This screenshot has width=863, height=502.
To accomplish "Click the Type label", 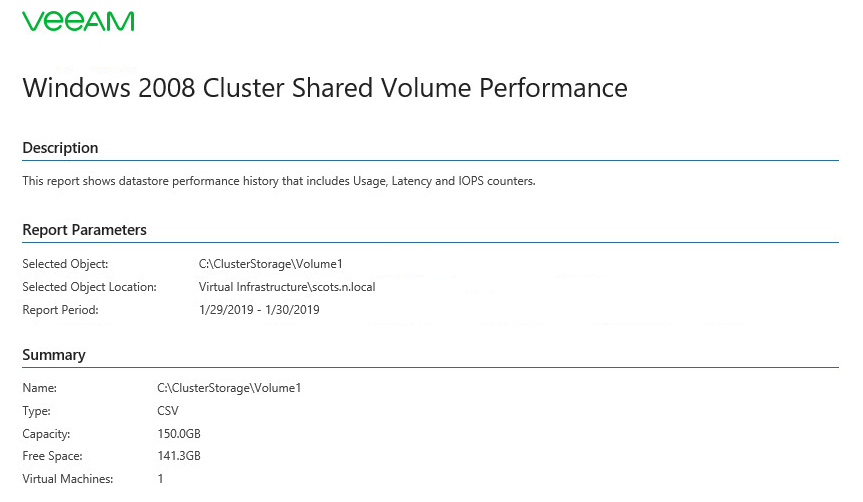I will pyautogui.click(x=36, y=411).
